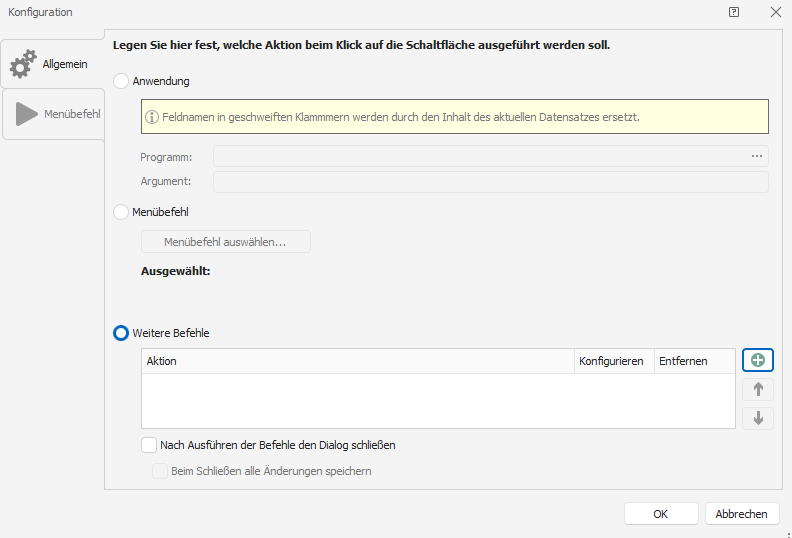
Task: Click the ellipsis browse icon for Programm
Action: tap(757, 156)
